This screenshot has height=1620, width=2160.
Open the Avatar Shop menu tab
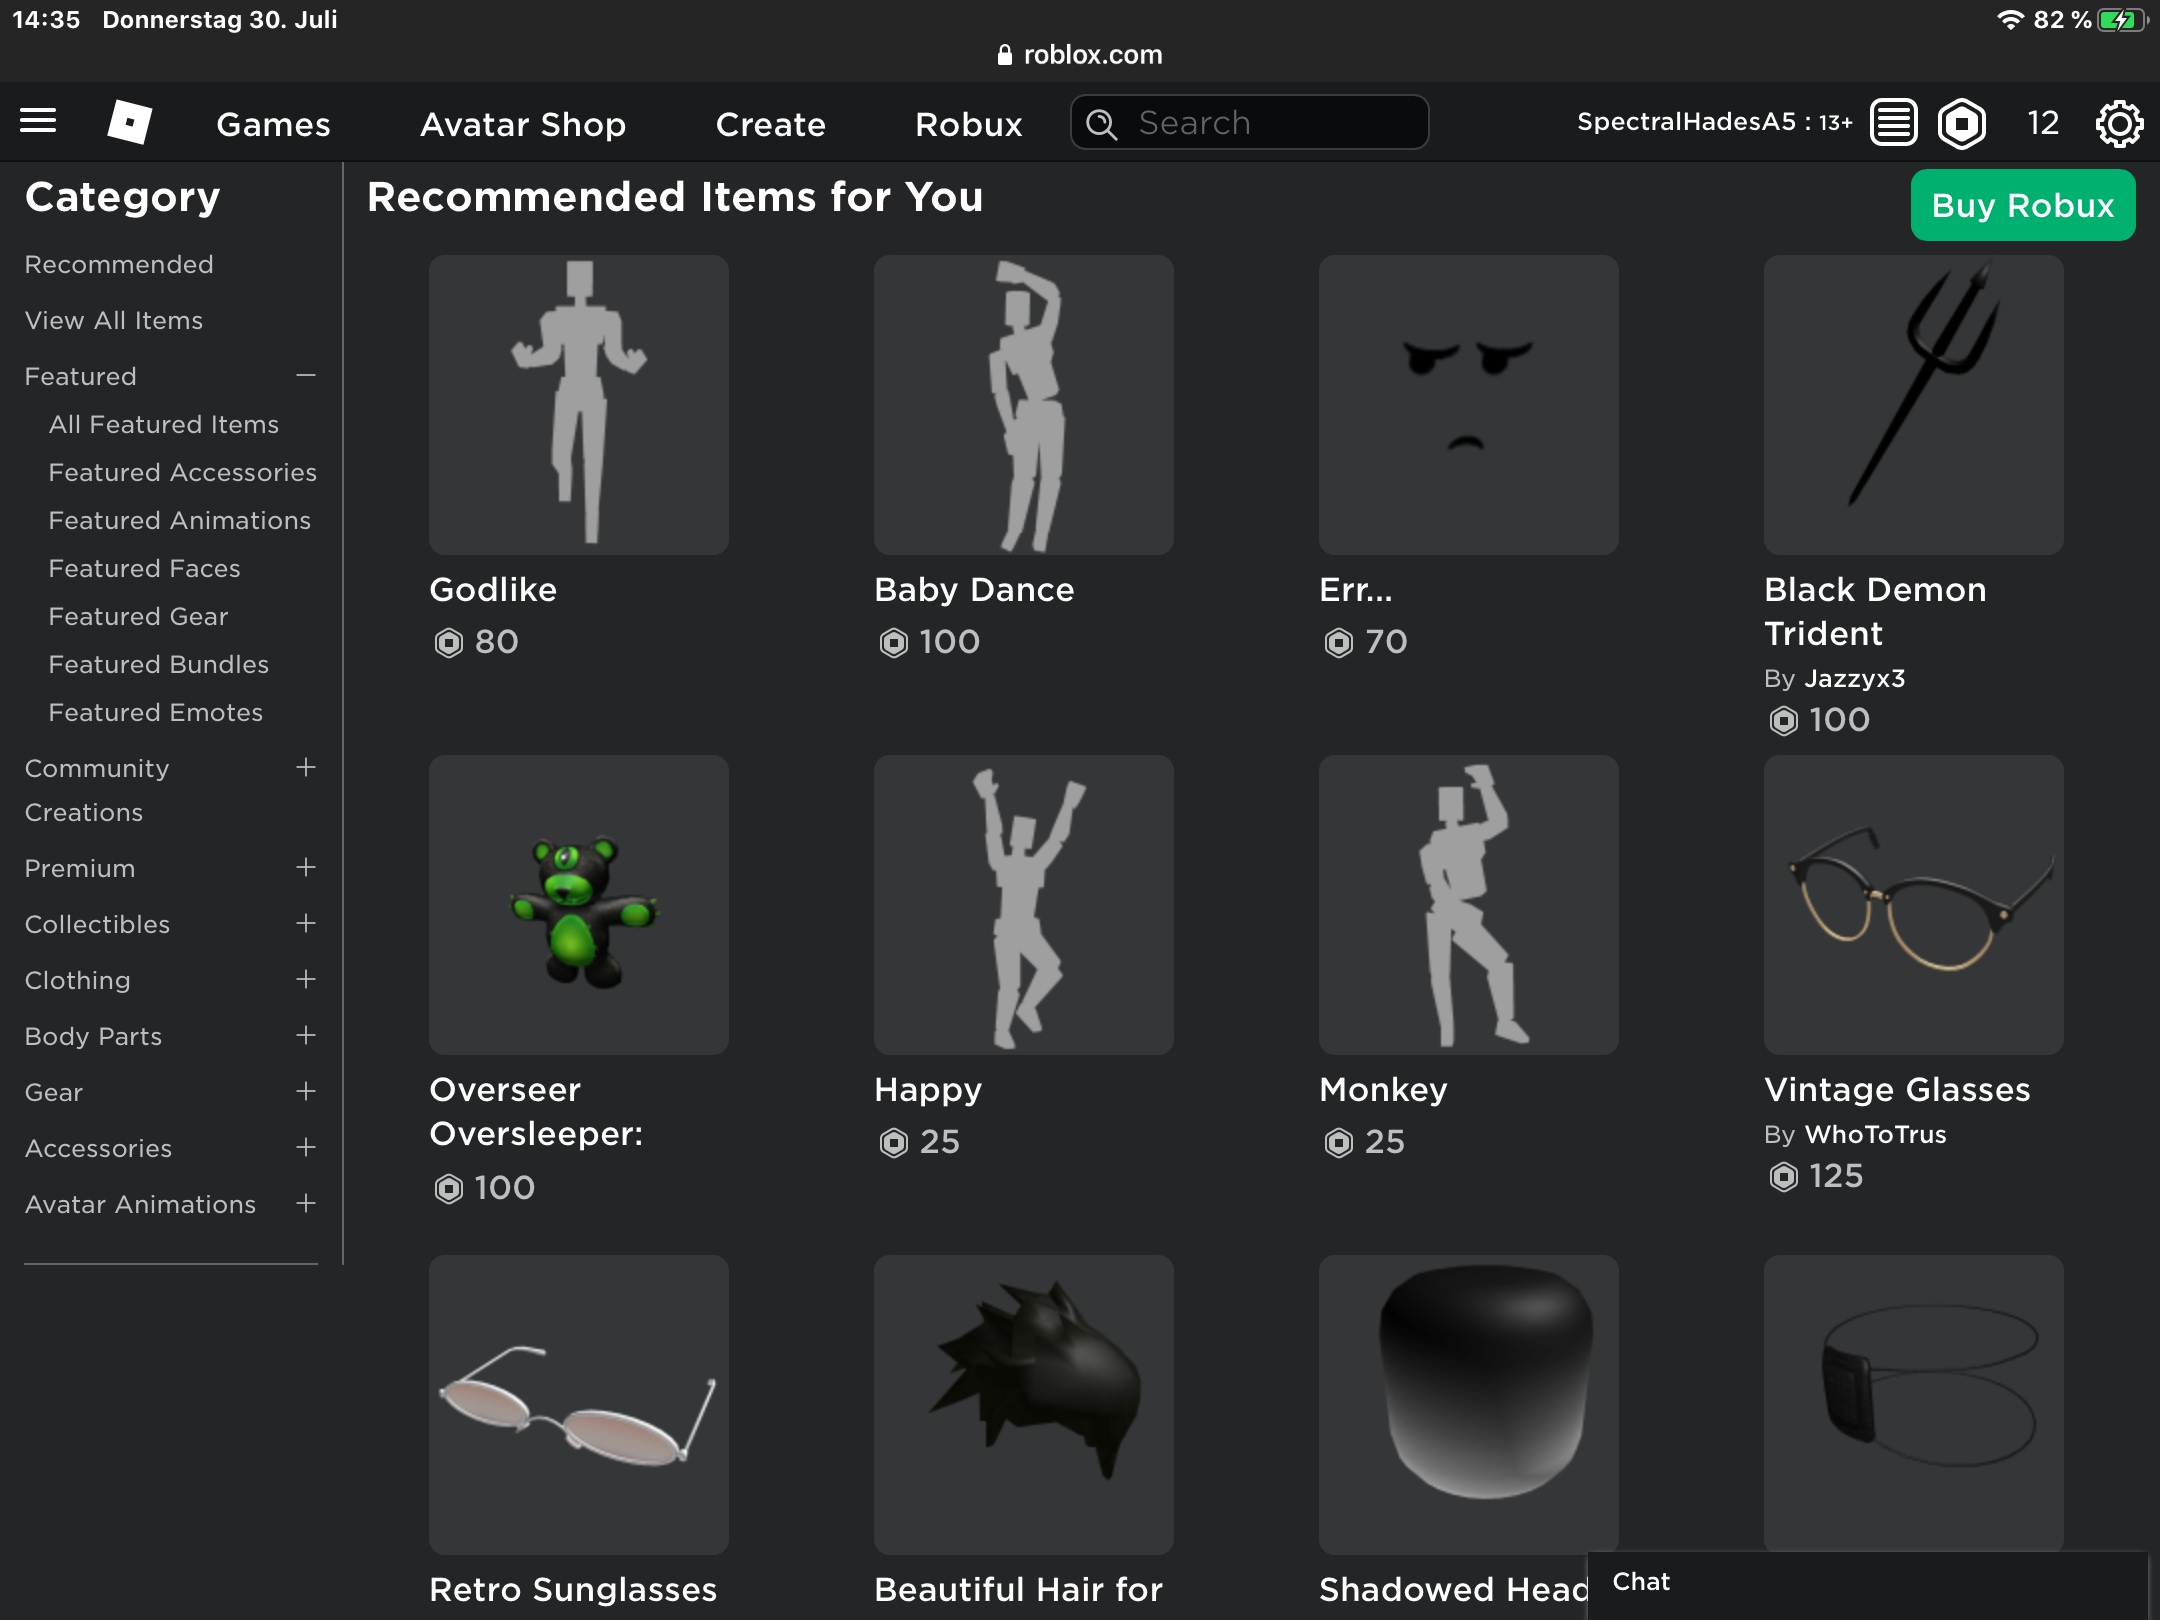522,124
